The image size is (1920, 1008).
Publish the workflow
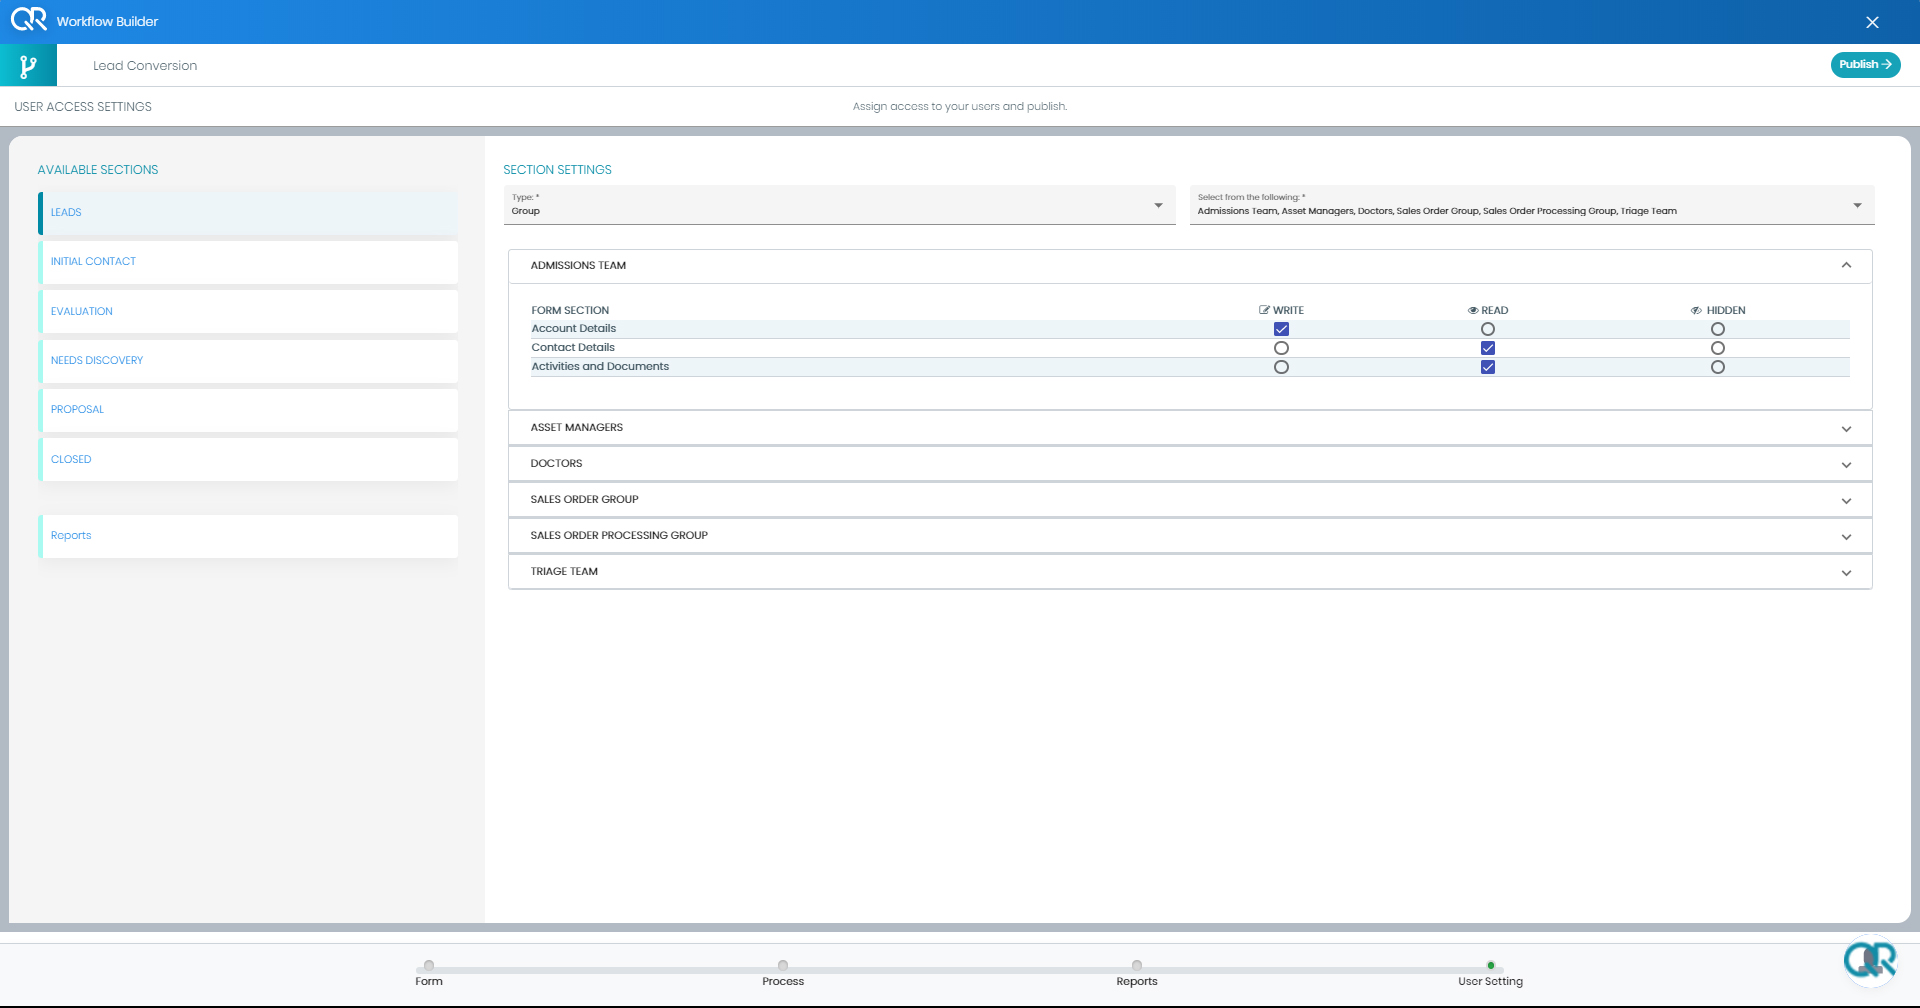click(x=1865, y=64)
